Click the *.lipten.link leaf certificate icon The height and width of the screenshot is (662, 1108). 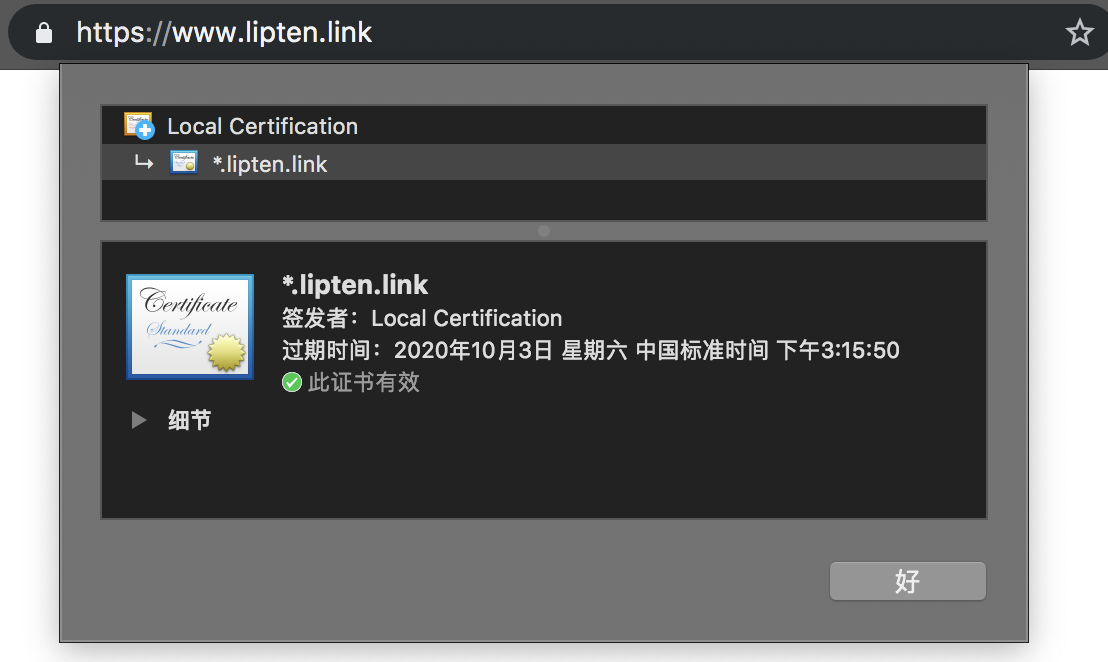(184, 162)
